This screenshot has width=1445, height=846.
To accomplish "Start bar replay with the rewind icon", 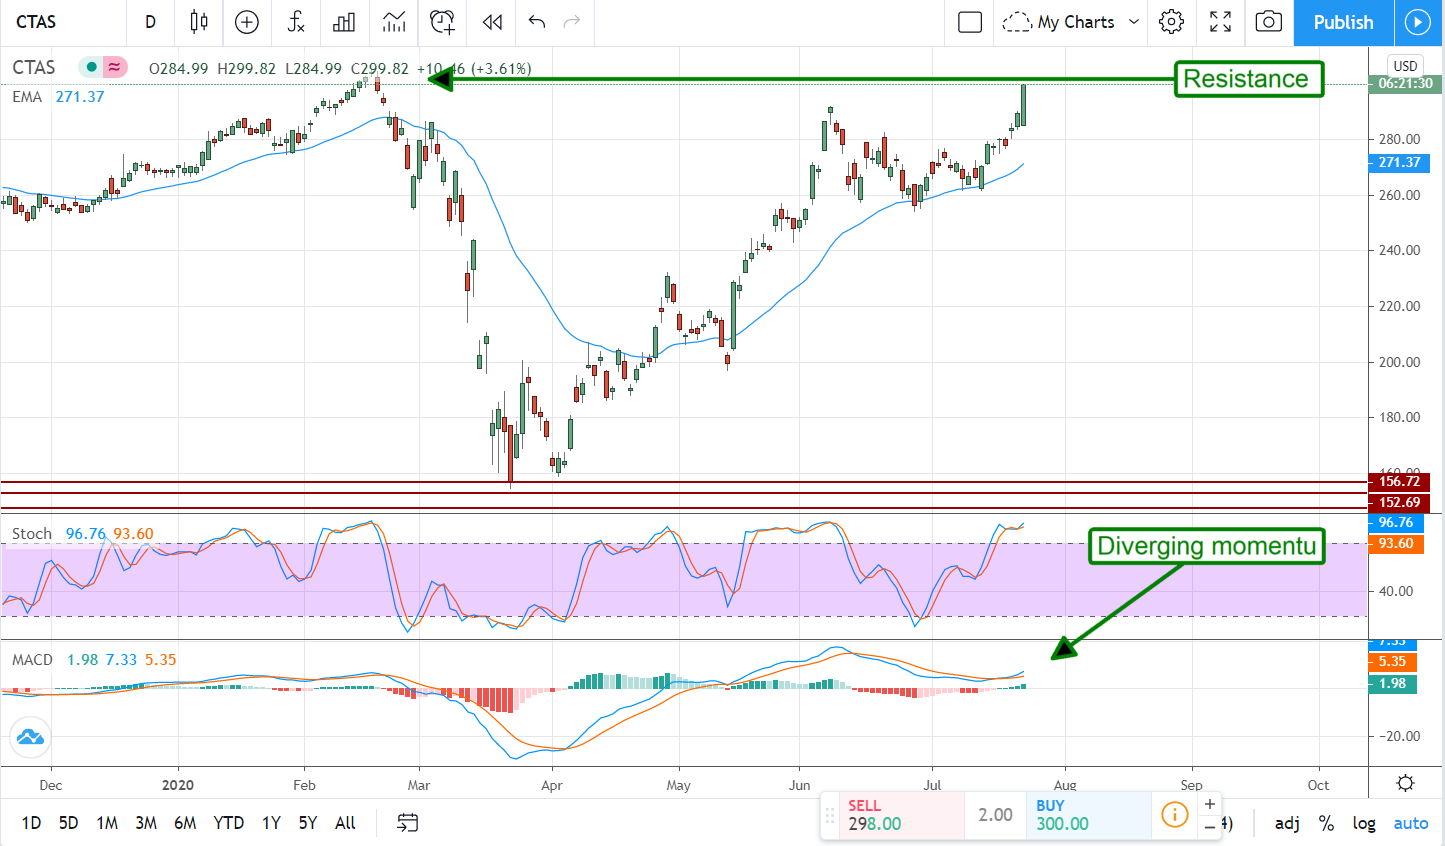I will [x=491, y=22].
